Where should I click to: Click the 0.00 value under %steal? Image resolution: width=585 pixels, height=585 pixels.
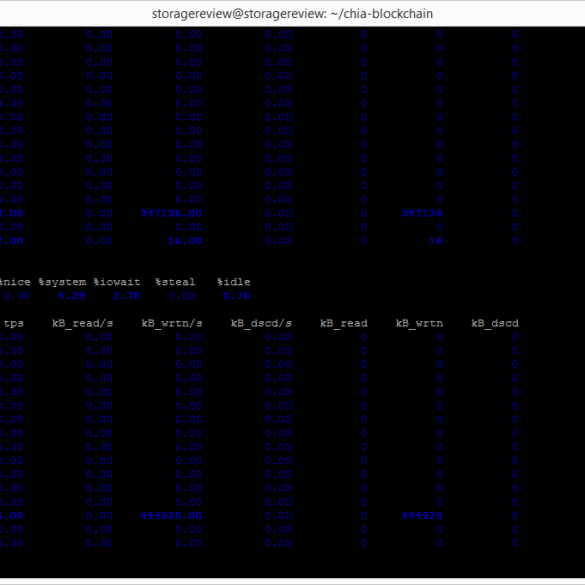[182, 296]
